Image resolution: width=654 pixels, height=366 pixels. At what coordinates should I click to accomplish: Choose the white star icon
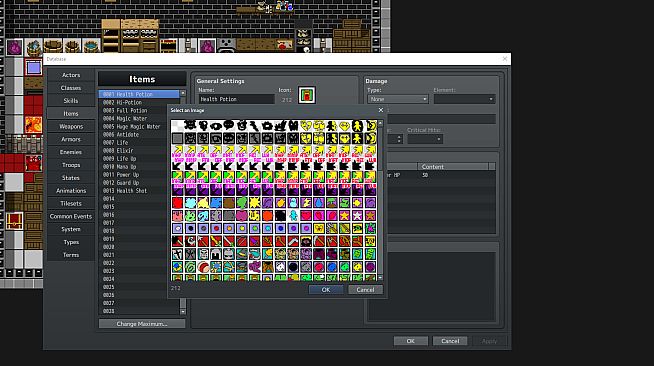click(x=357, y=216)
